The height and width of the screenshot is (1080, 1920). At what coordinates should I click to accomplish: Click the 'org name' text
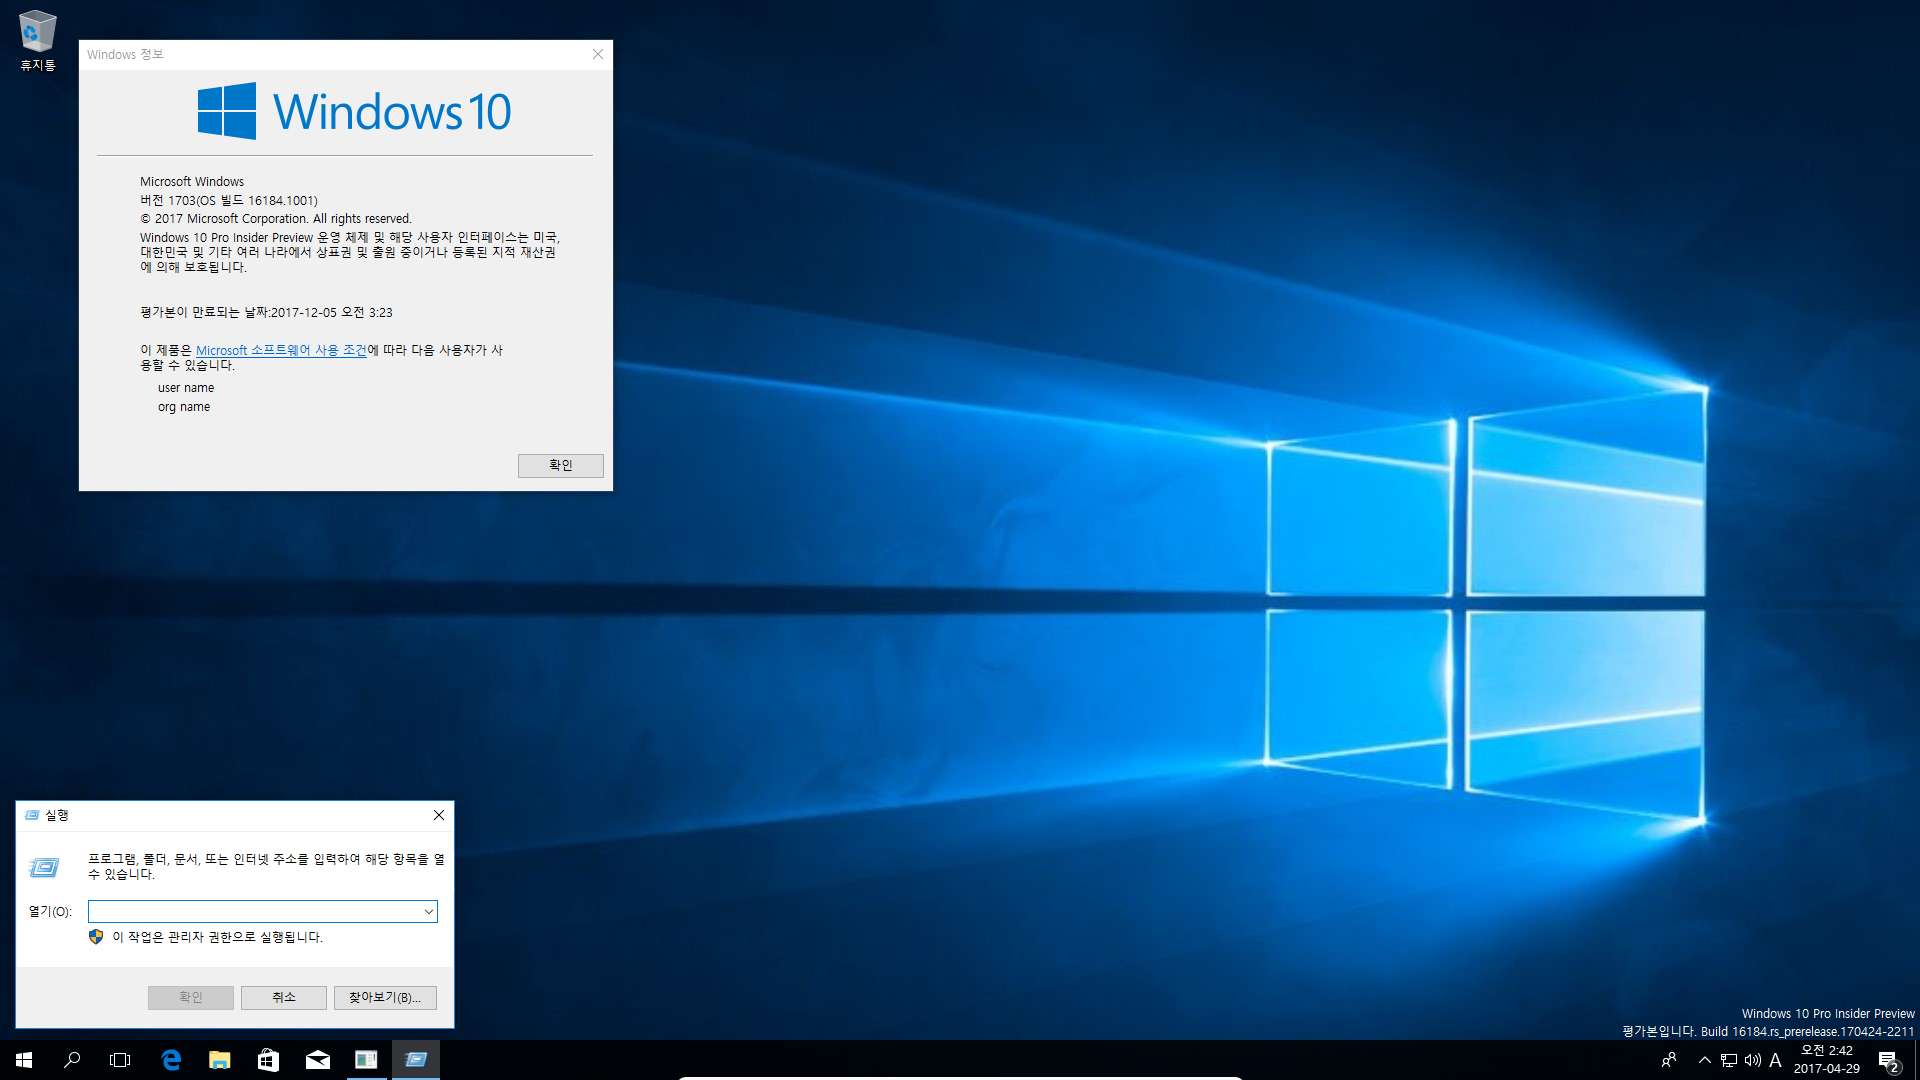click(x=184, y=407)
